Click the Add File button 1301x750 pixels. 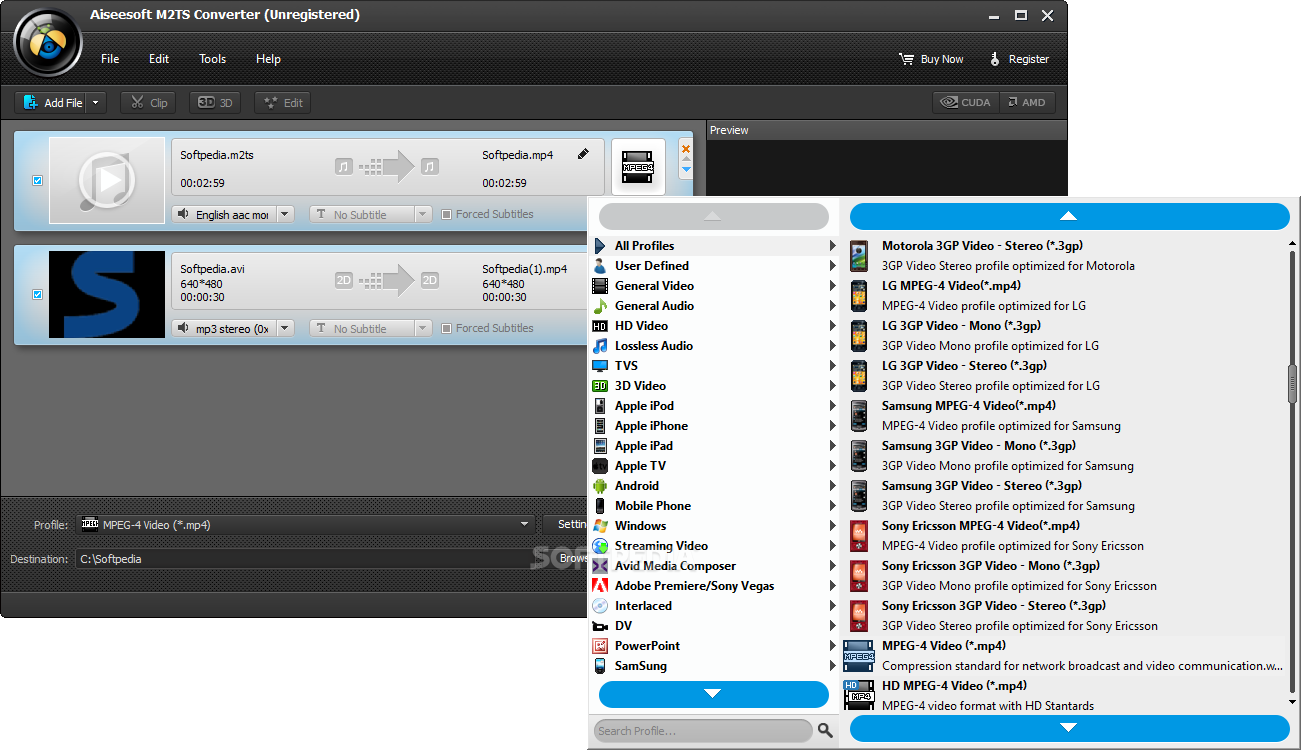tap(51, 102)
